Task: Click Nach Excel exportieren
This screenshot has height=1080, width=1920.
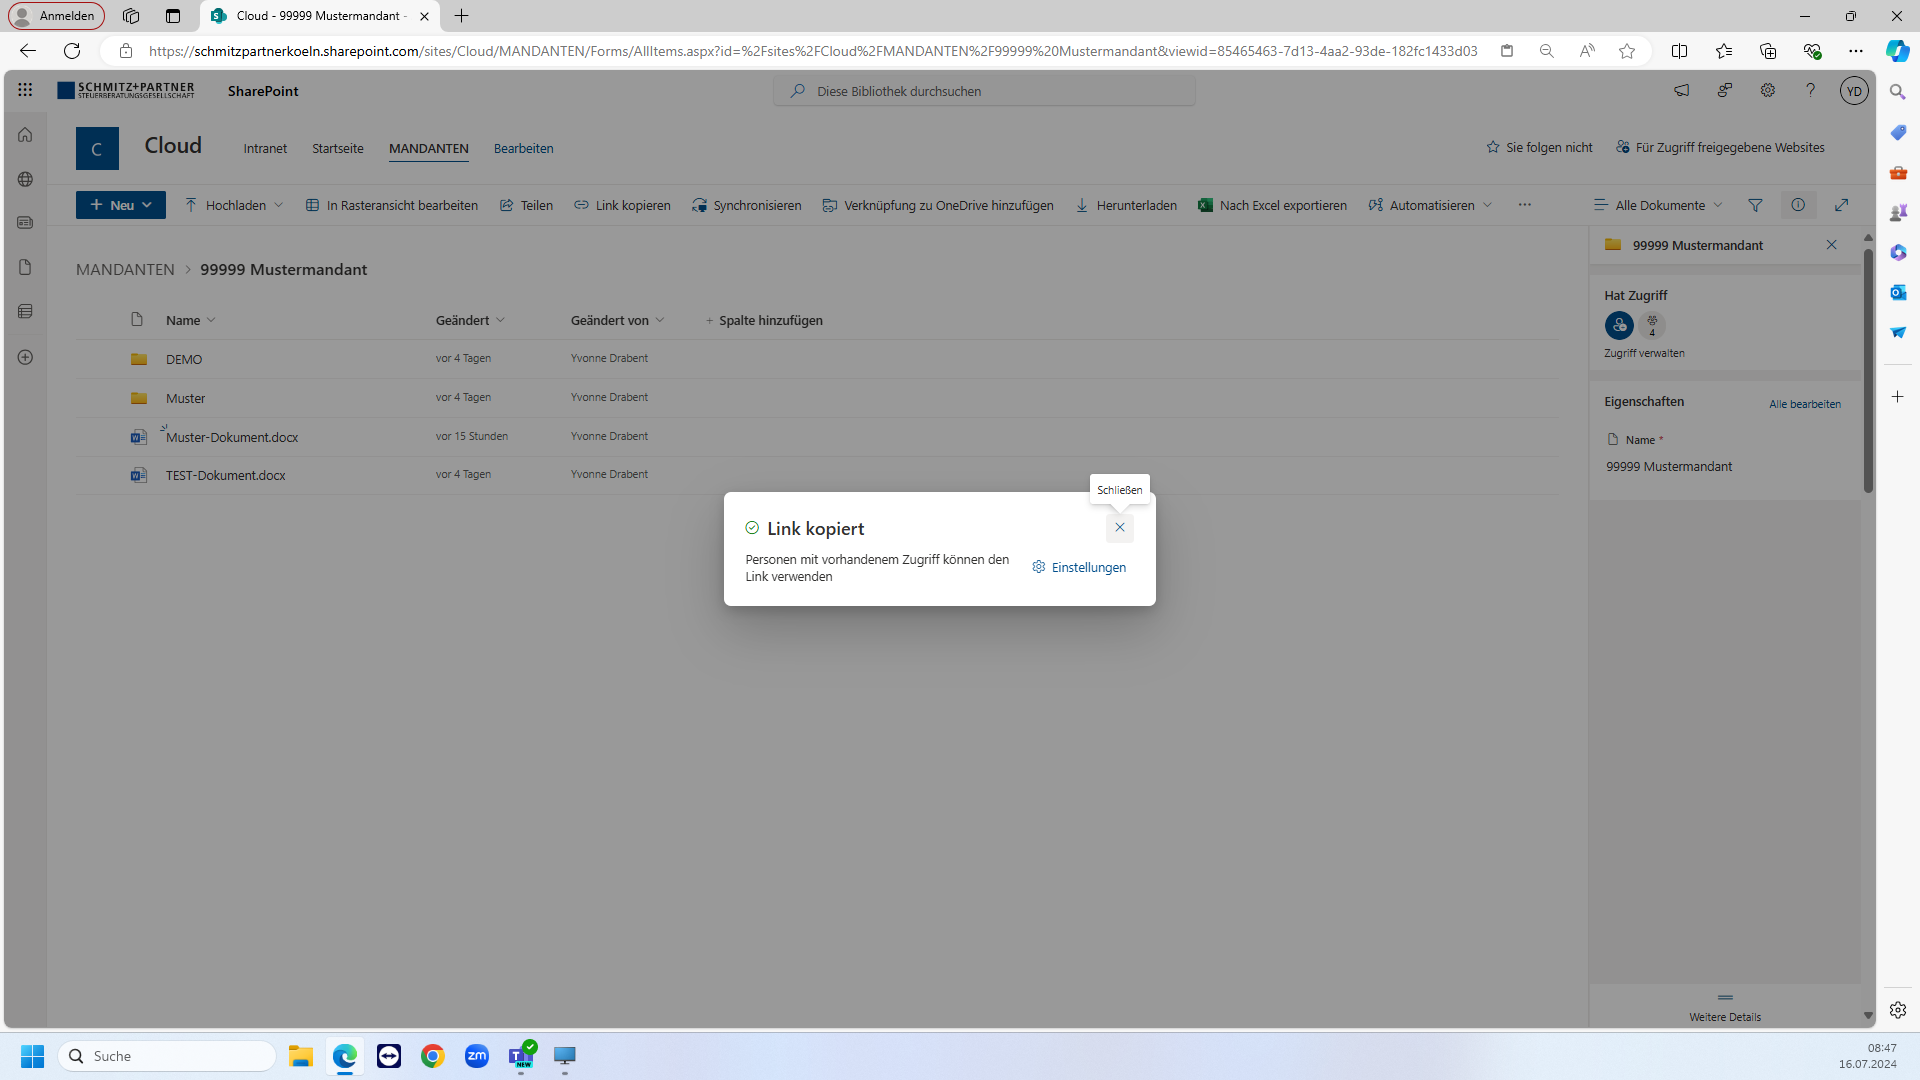Action: pyautogui.click(x=1272, y=205)
